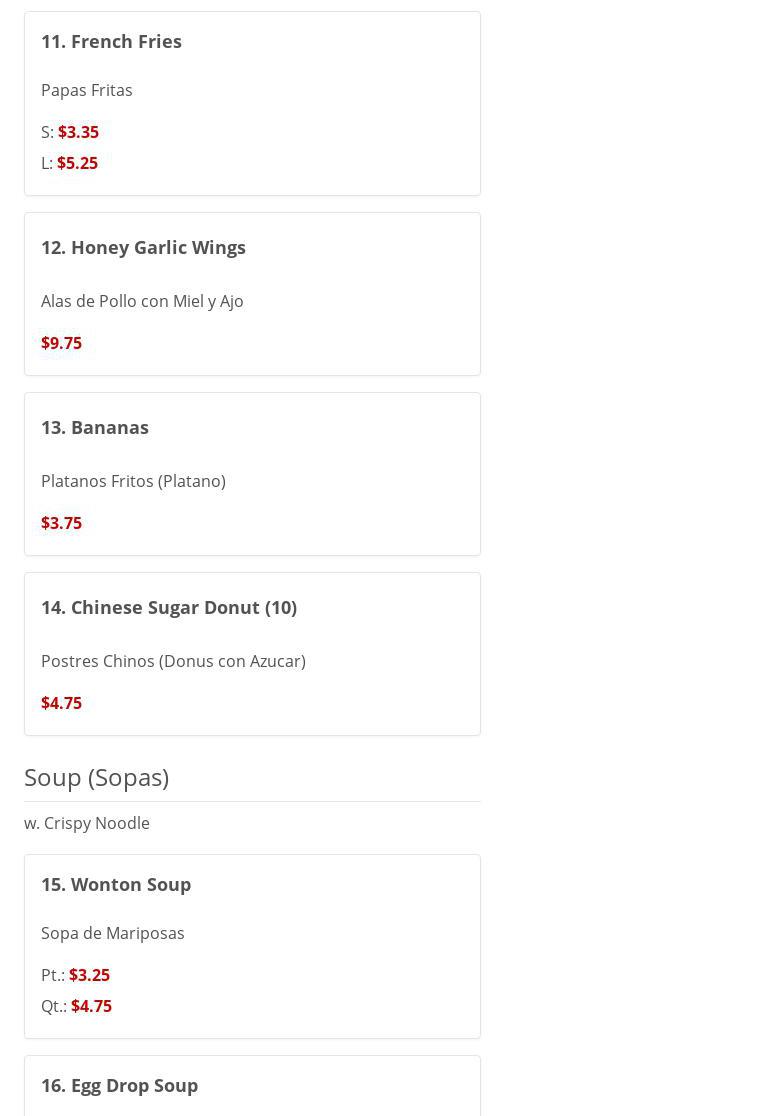Open the Egg Drop Soup item

pyautogui.click(x=119, y=1085)
